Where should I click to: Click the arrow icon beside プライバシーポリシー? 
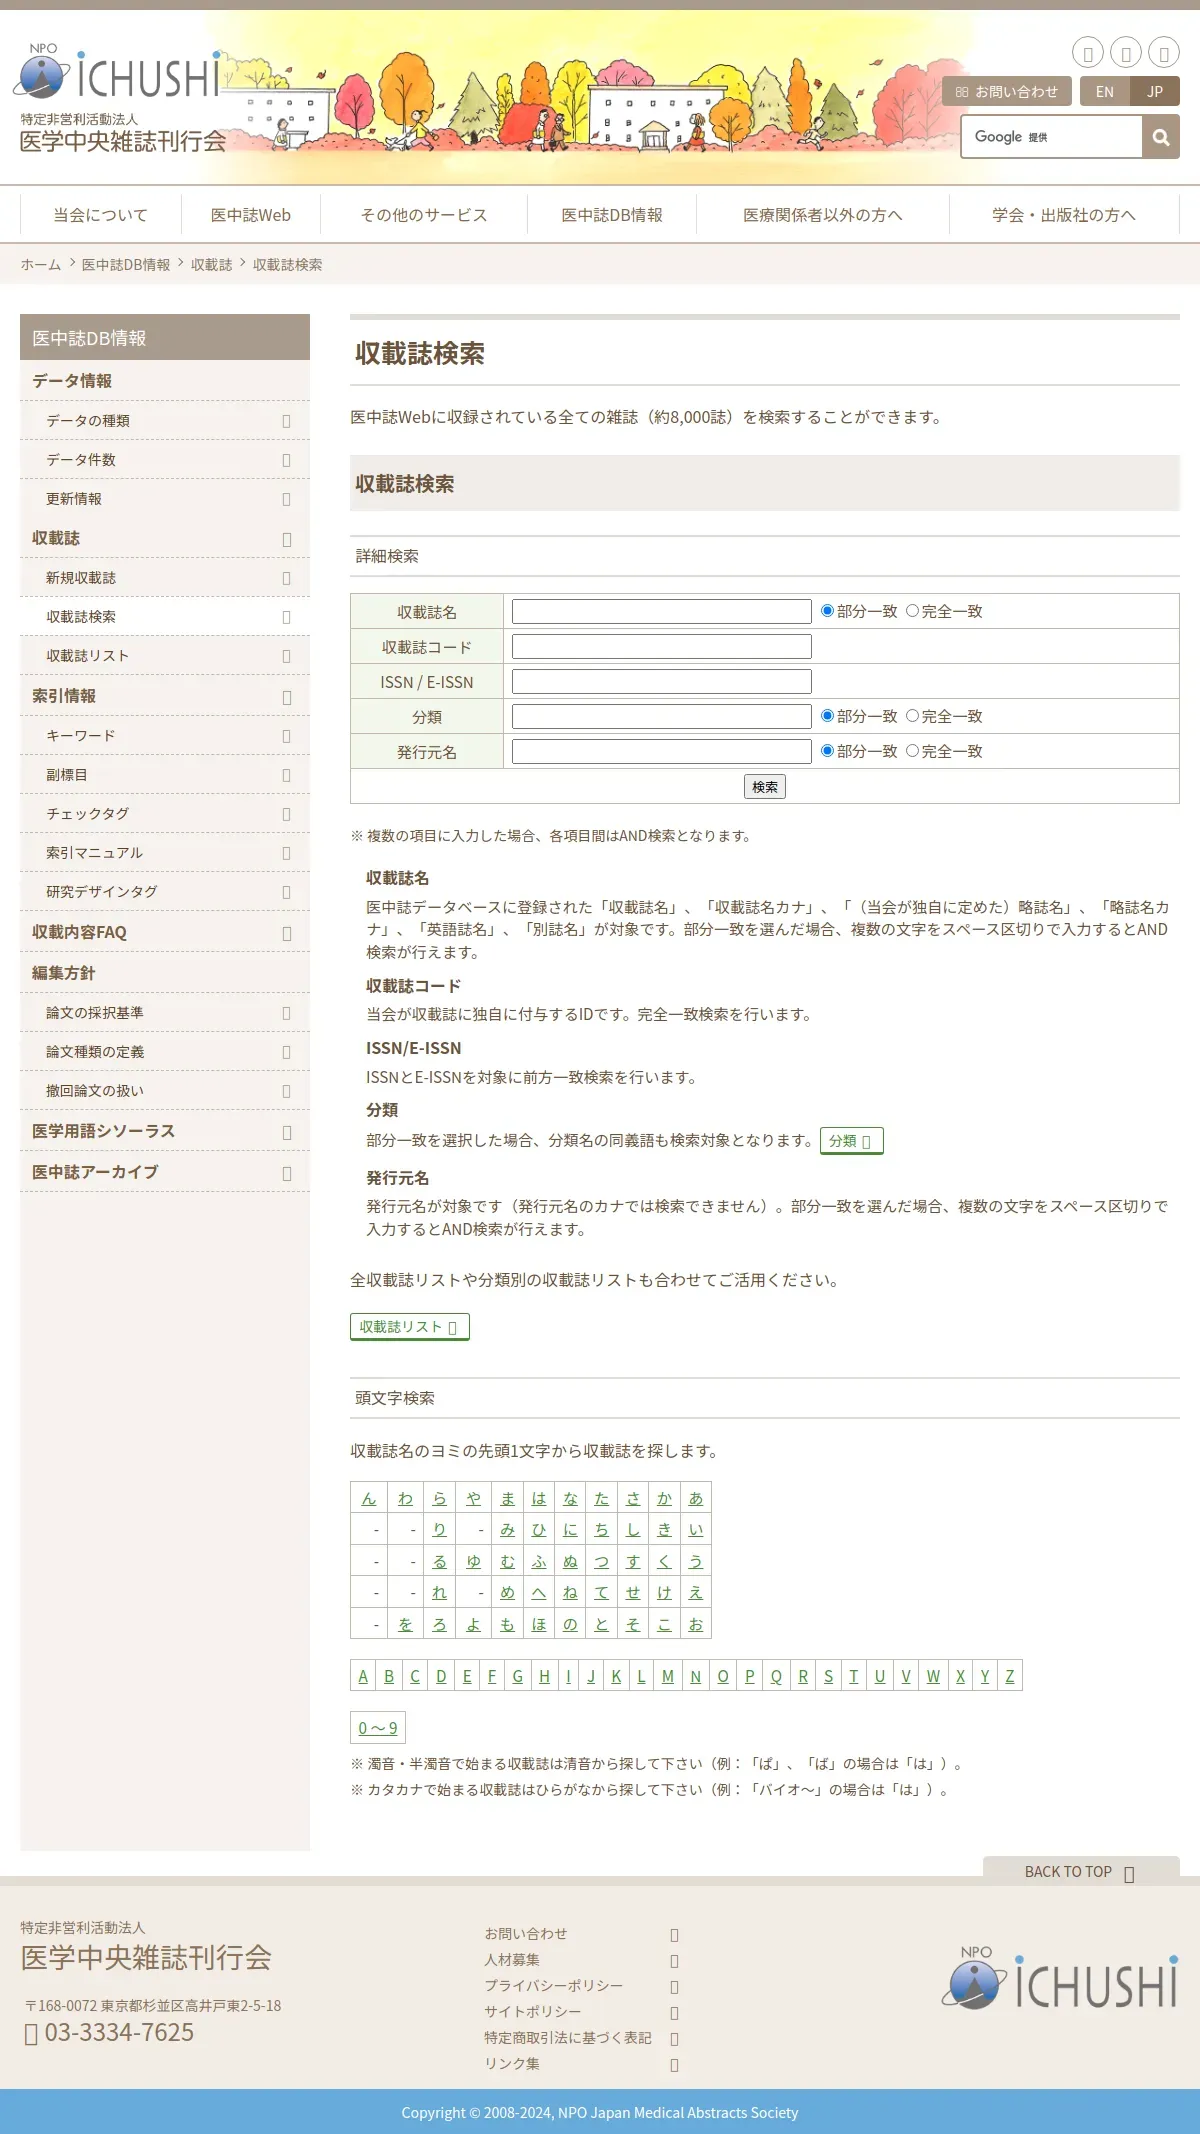674,1987
